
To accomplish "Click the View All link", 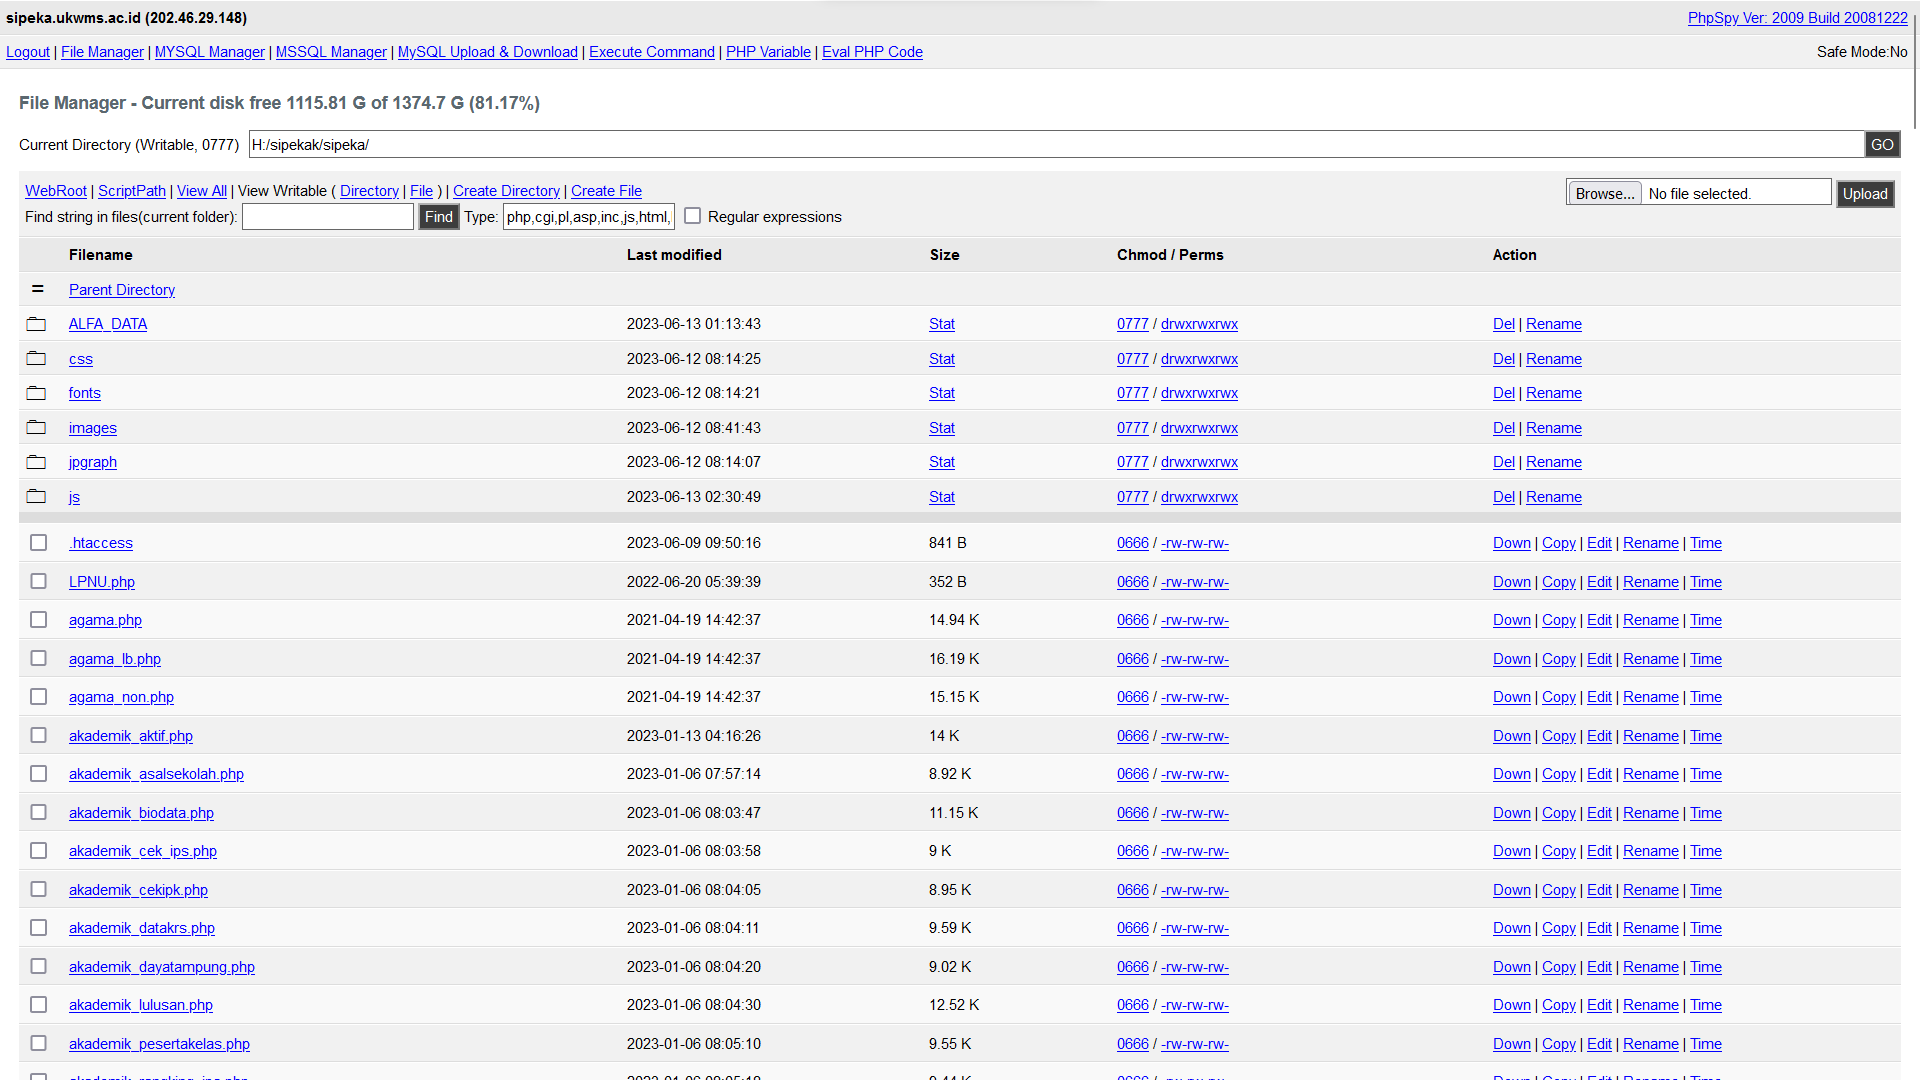I will 202,191.
